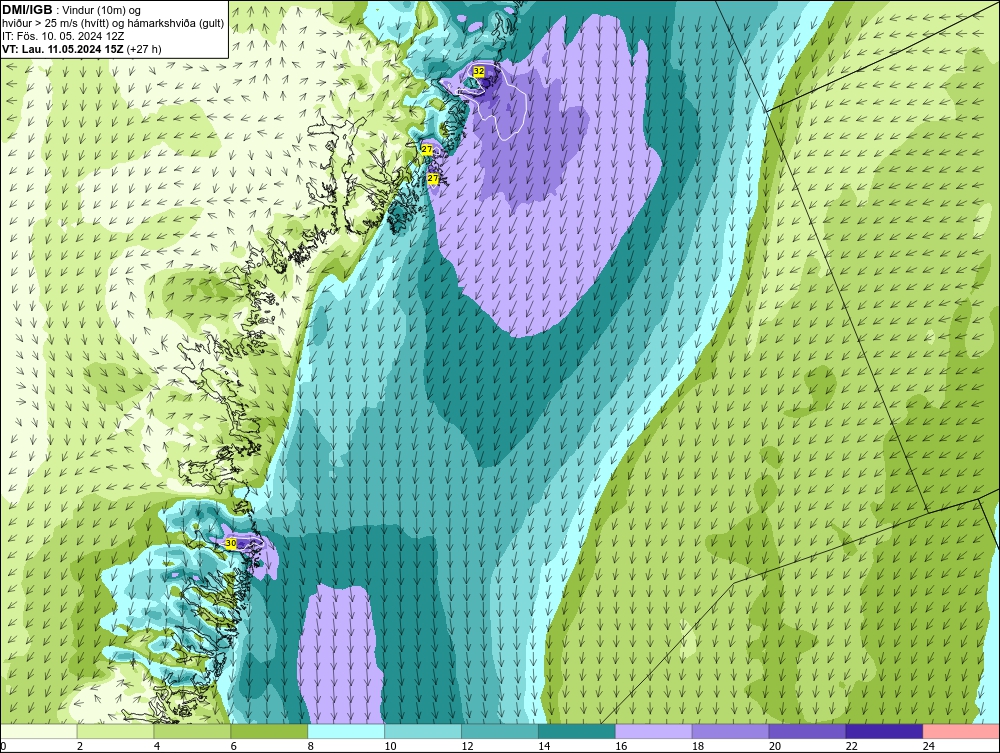Viewport: 1000px width, 753px height.
Task: Click the lavender 16–18 m/s legend swatch
Action: (x=654, y=731)
